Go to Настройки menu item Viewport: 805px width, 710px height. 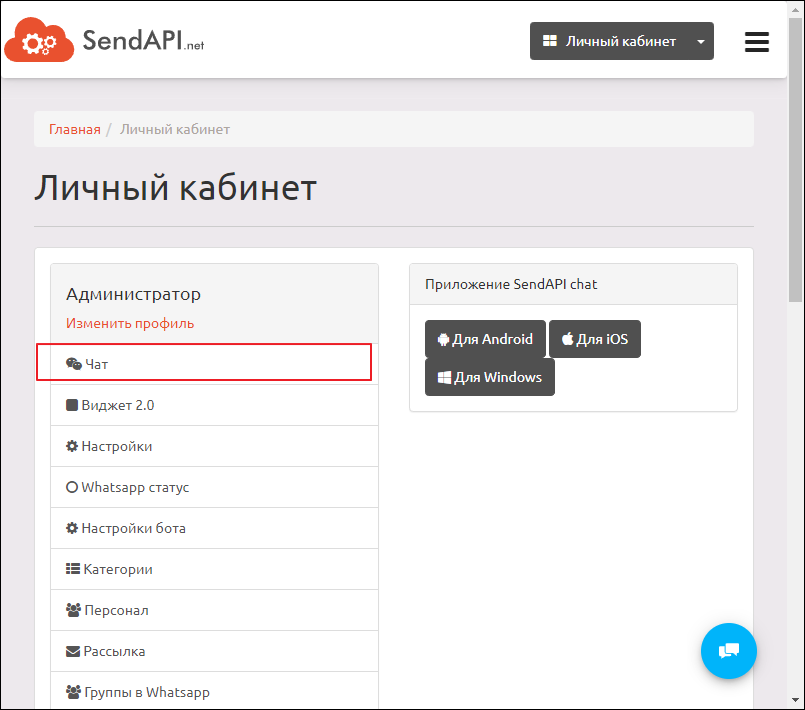116,446
